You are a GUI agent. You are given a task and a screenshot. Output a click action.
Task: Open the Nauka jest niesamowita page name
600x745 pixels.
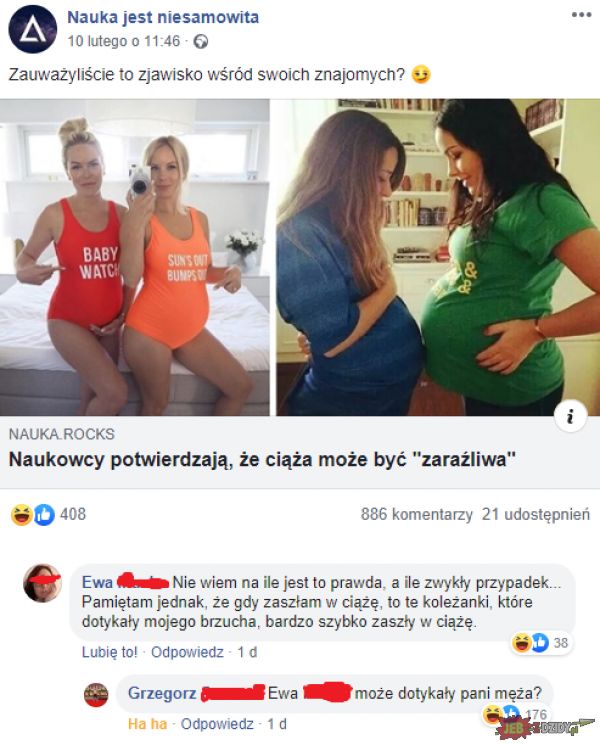163,18
